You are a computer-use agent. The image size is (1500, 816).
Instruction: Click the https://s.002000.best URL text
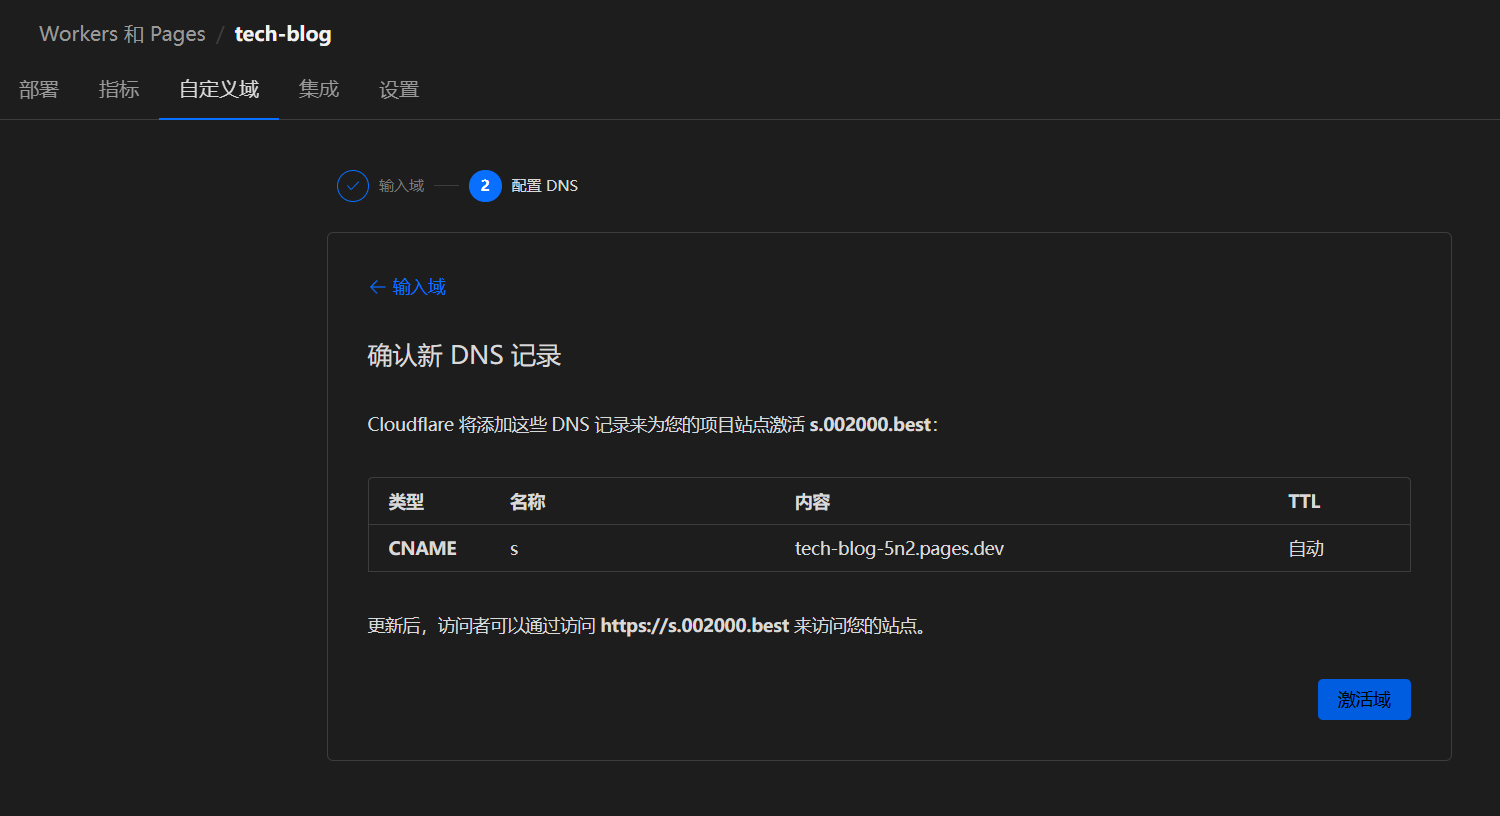(695, 626)
